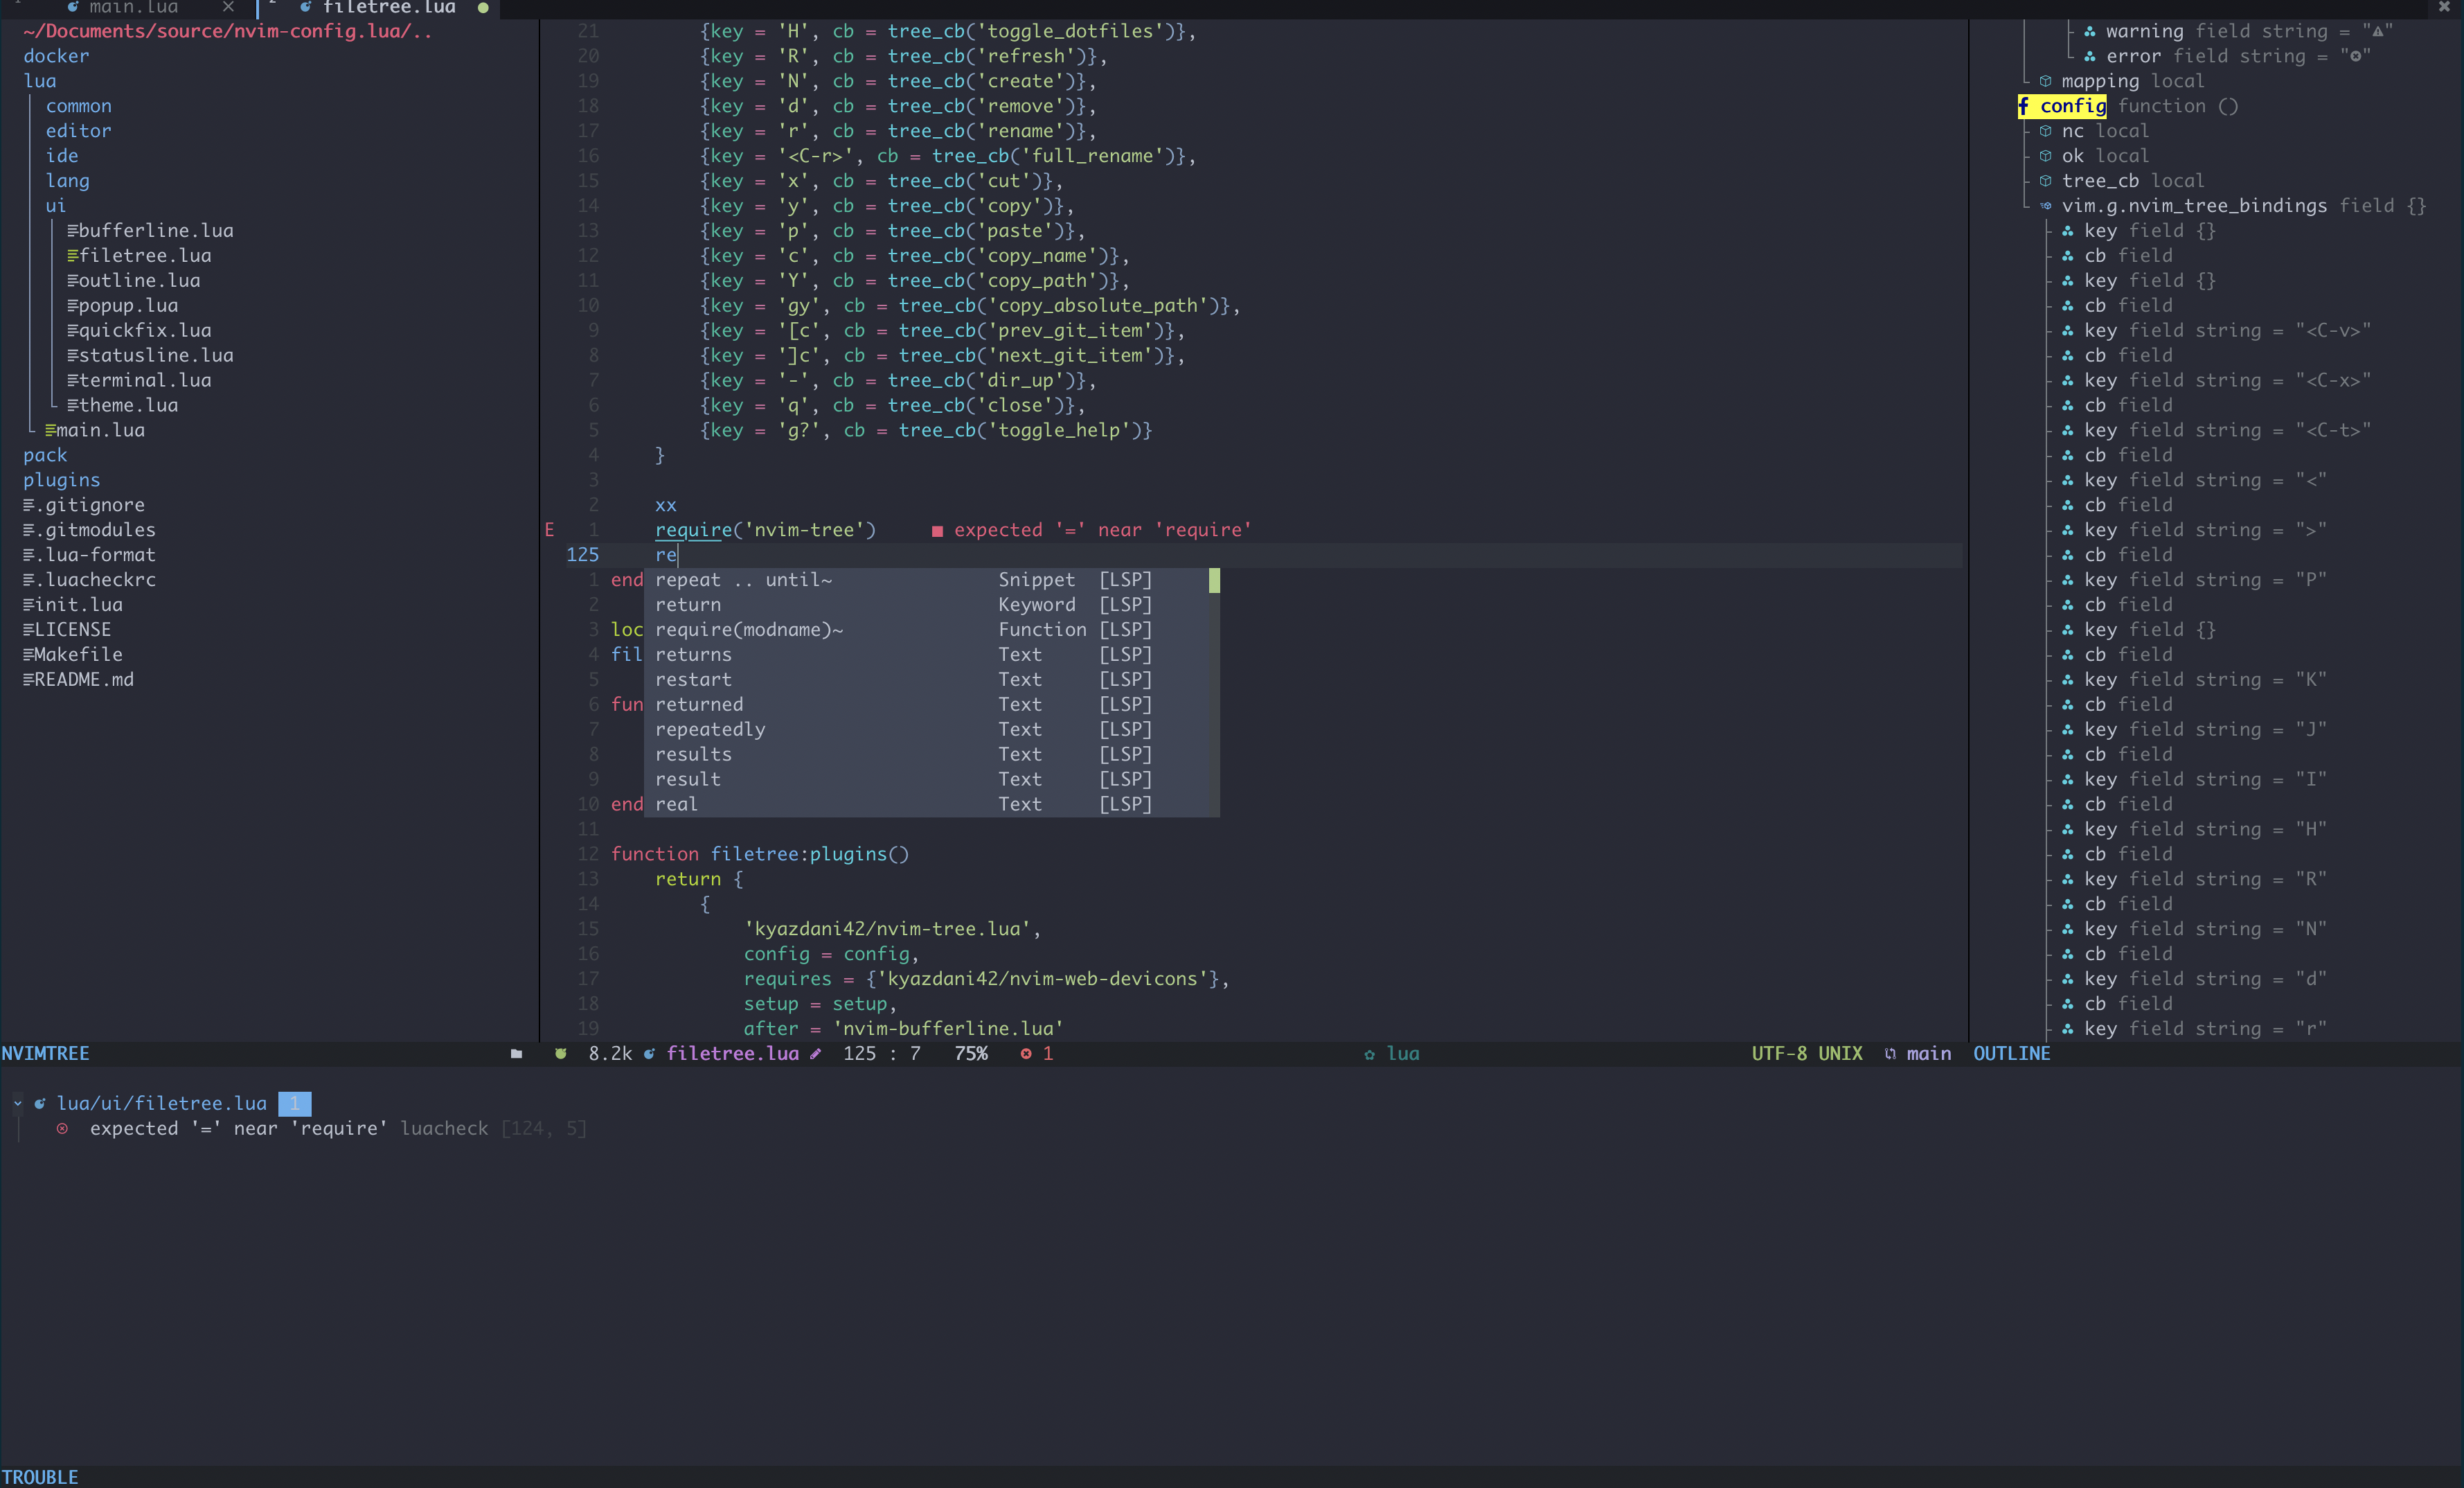Open quickfix.lua from the tree

pos(145,331)
